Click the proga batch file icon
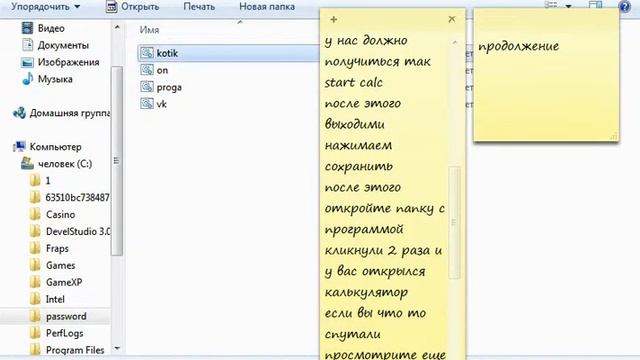 click(x=147, y=87)
